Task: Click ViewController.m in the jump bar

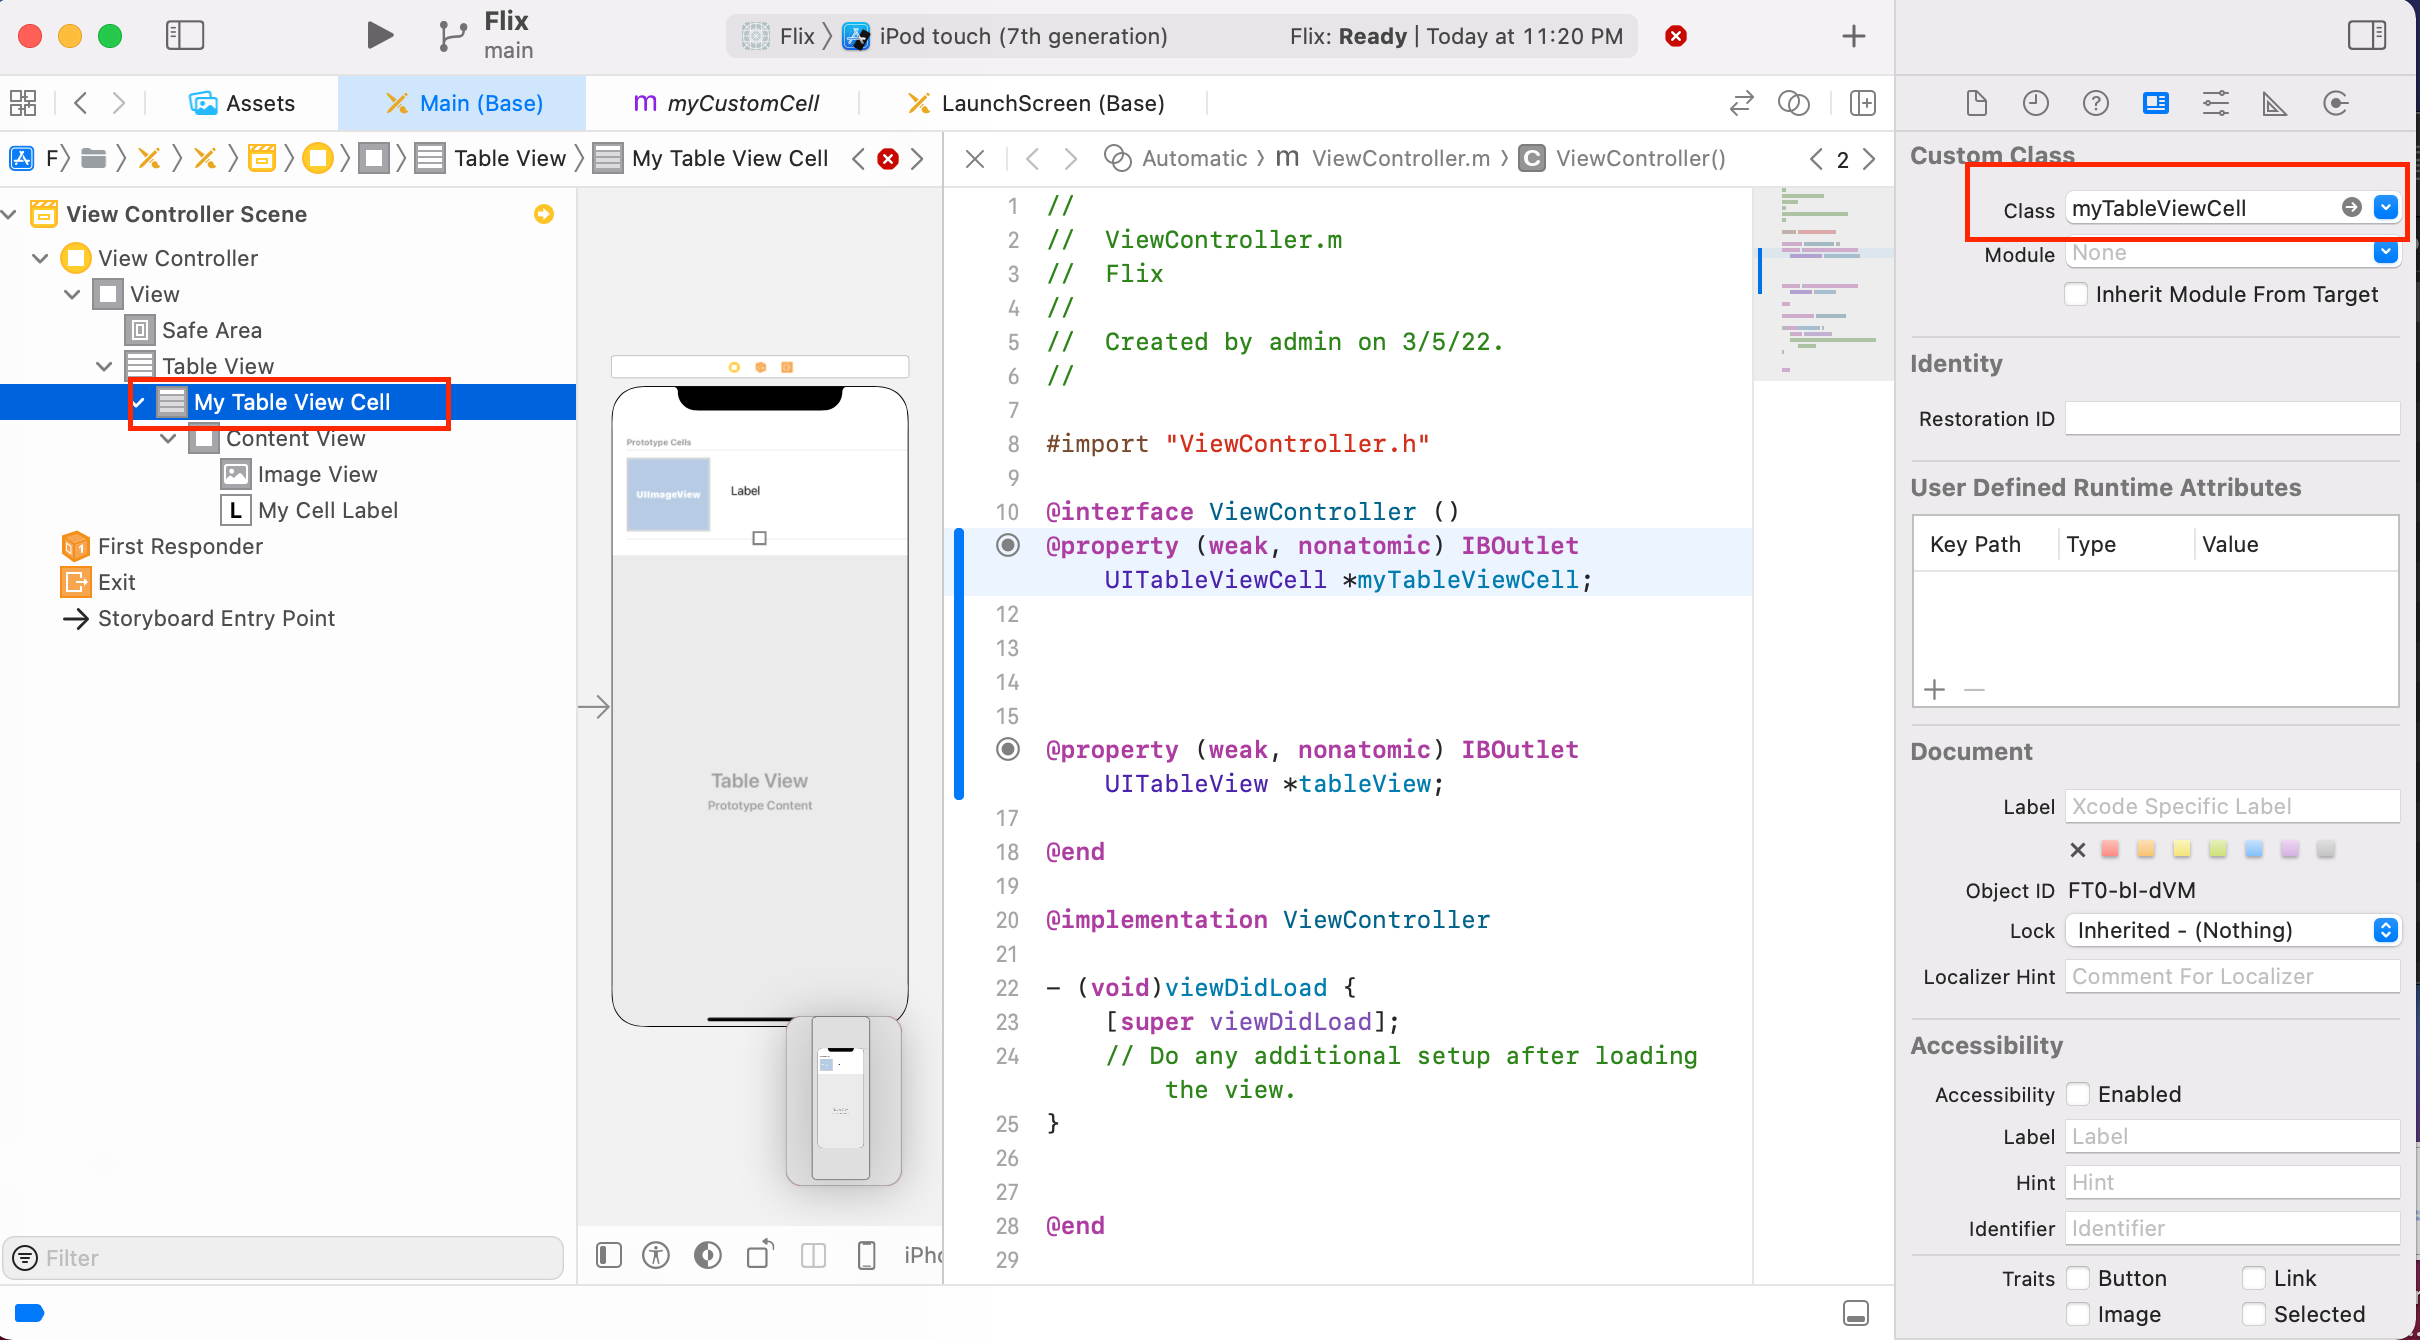Action: tap(1399, 158)
